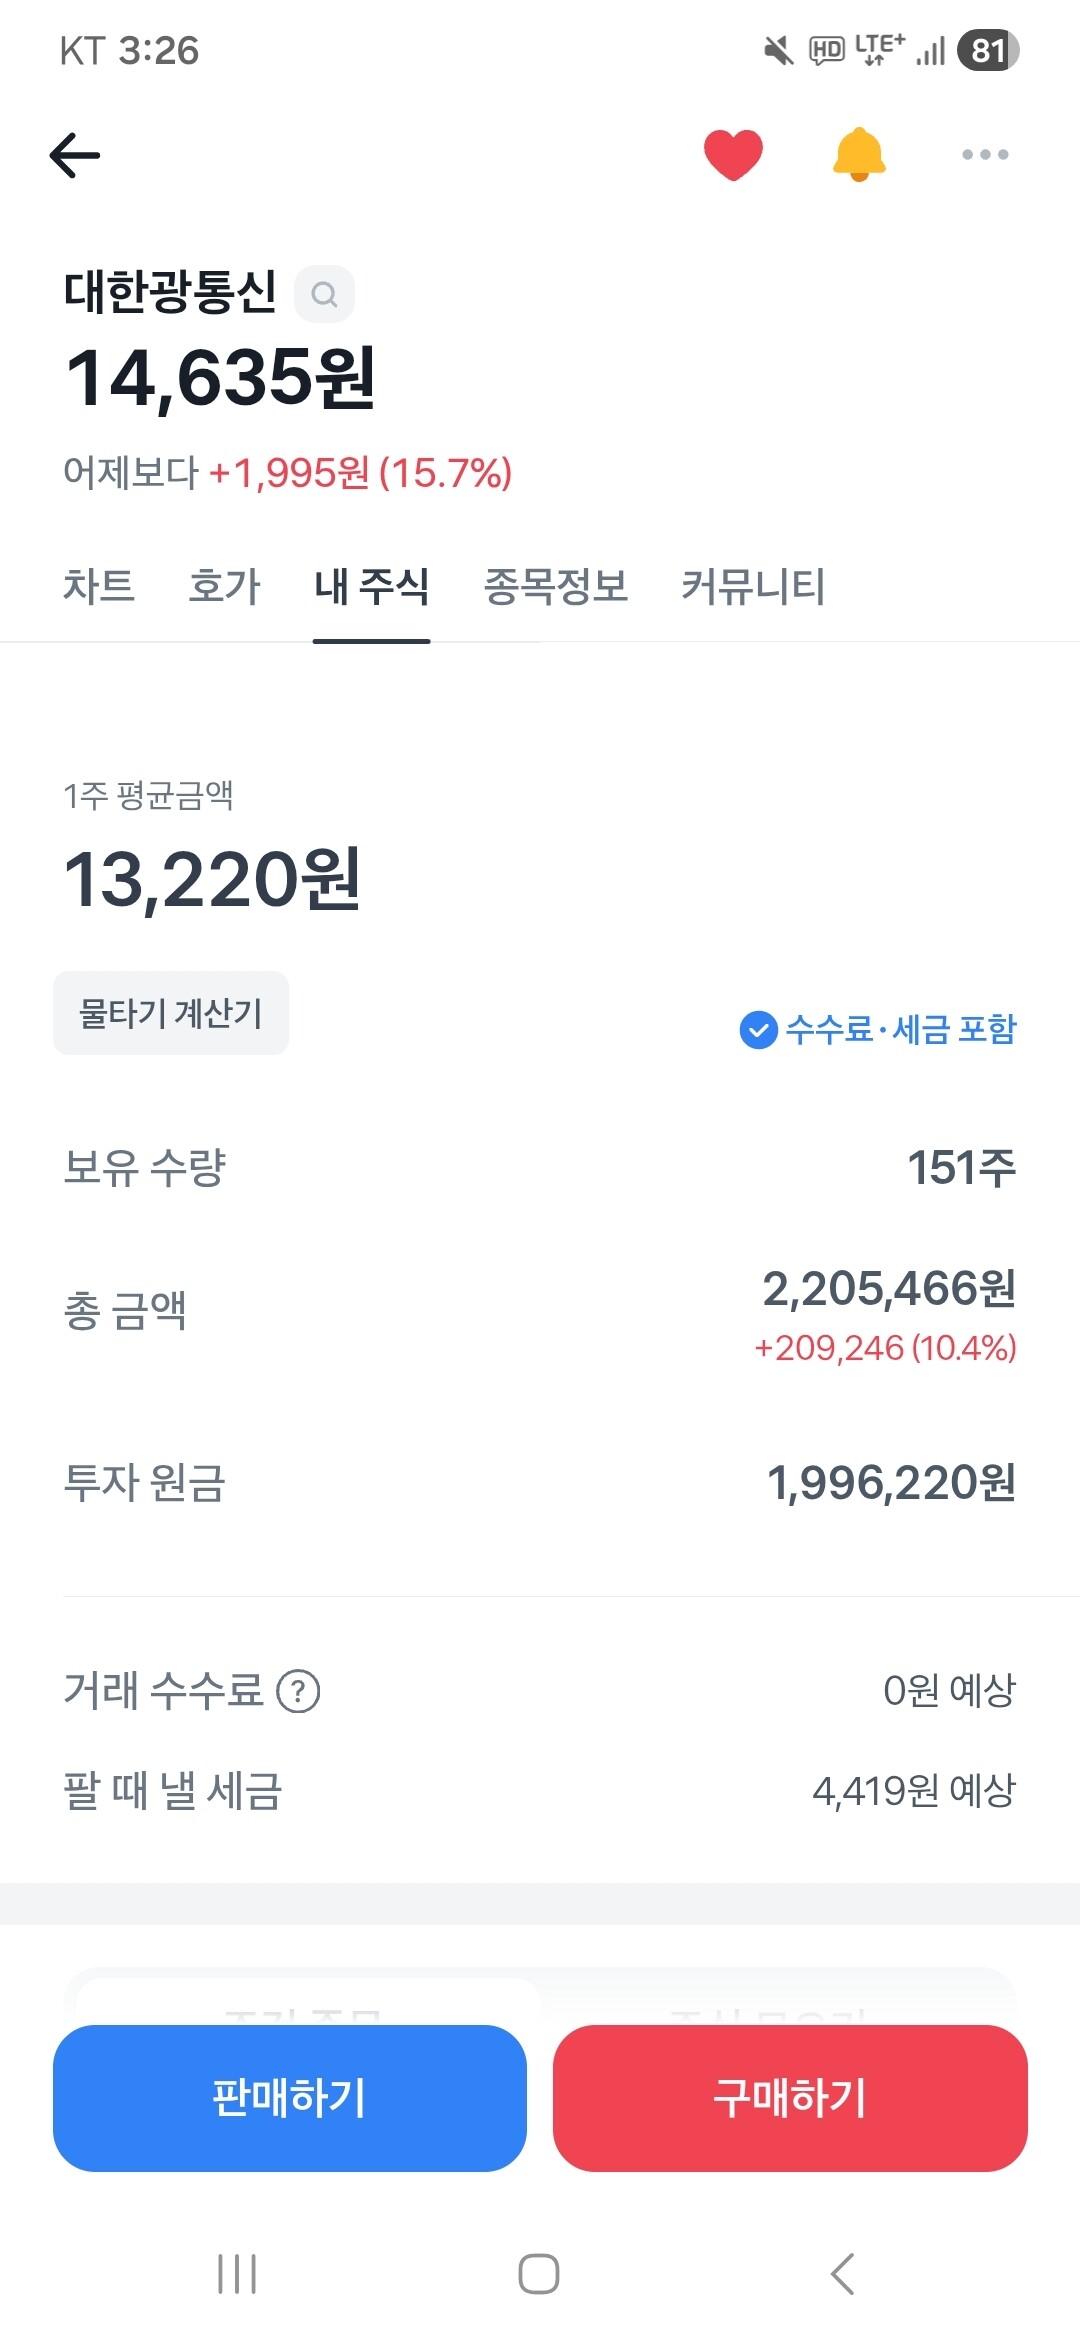This screenshot has height=2340, width=1080.
Task: Select the 내 주식 tab
Action: click(x=371, y=586)
